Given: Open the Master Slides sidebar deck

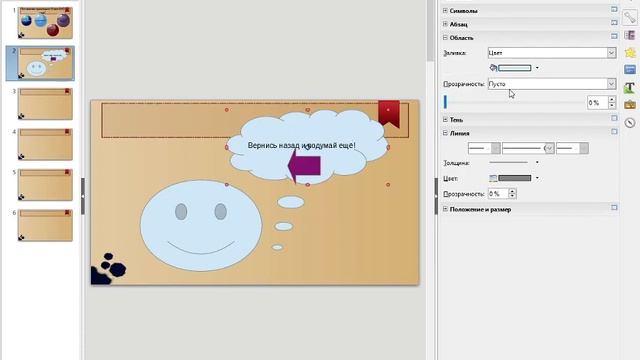Looking at the screenshot, I should point(630,70).
